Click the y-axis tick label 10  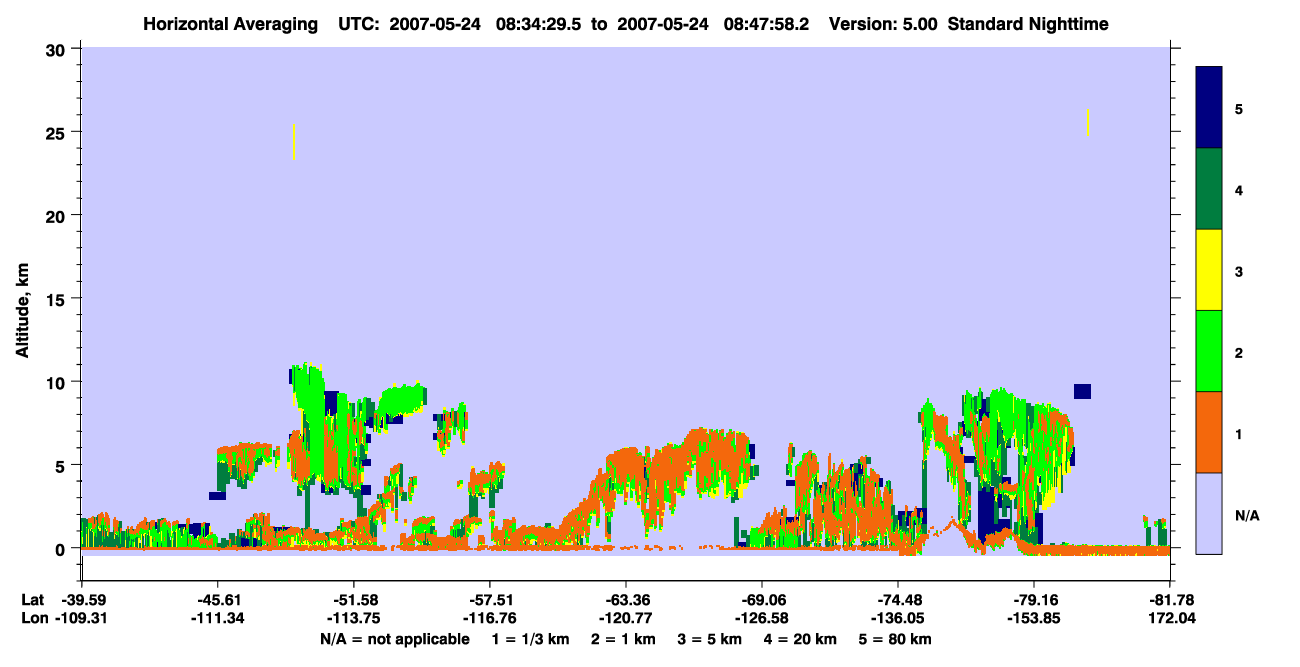[58, 382]
